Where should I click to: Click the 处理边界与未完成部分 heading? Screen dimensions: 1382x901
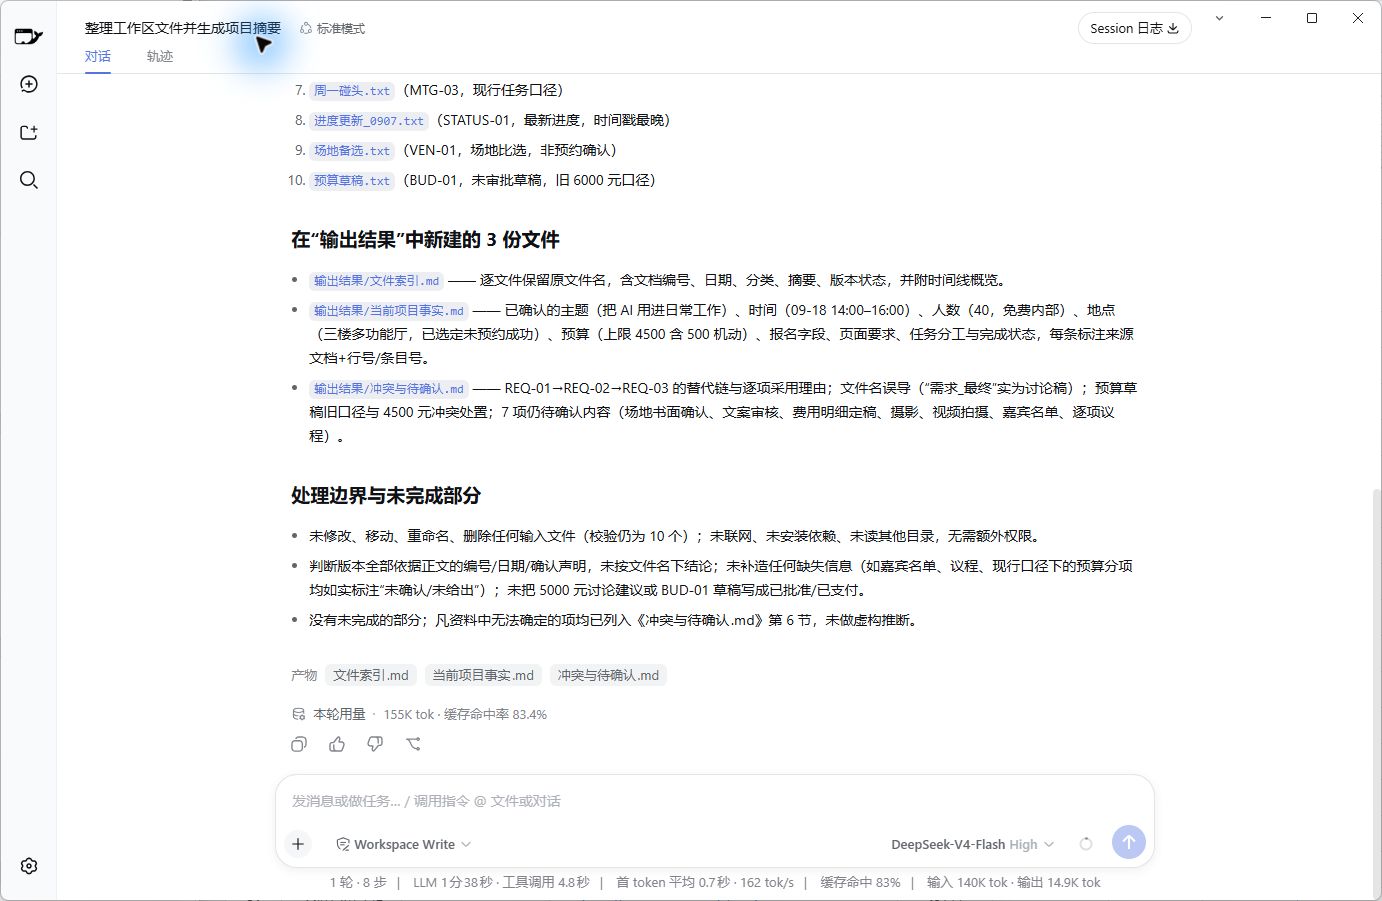386,496
